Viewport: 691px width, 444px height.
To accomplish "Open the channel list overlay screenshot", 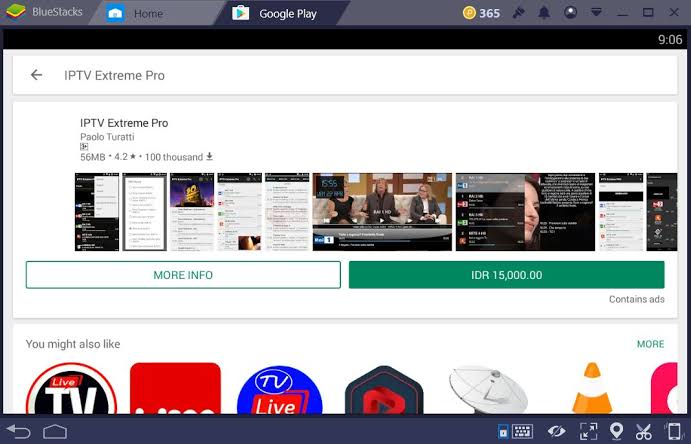I will click(x=525, y=212).
